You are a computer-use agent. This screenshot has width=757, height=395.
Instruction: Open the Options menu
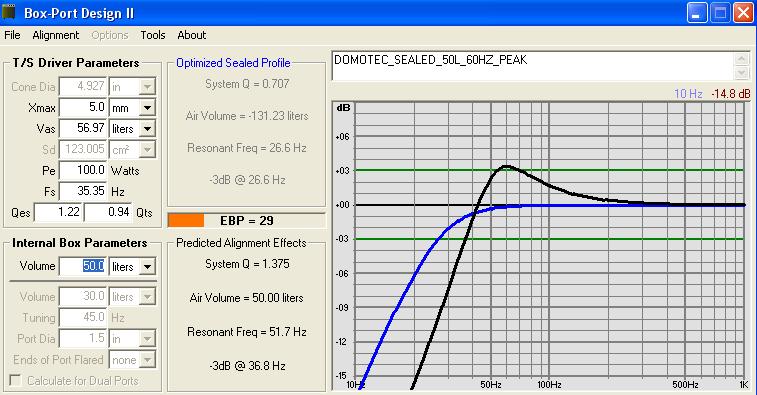110,35
